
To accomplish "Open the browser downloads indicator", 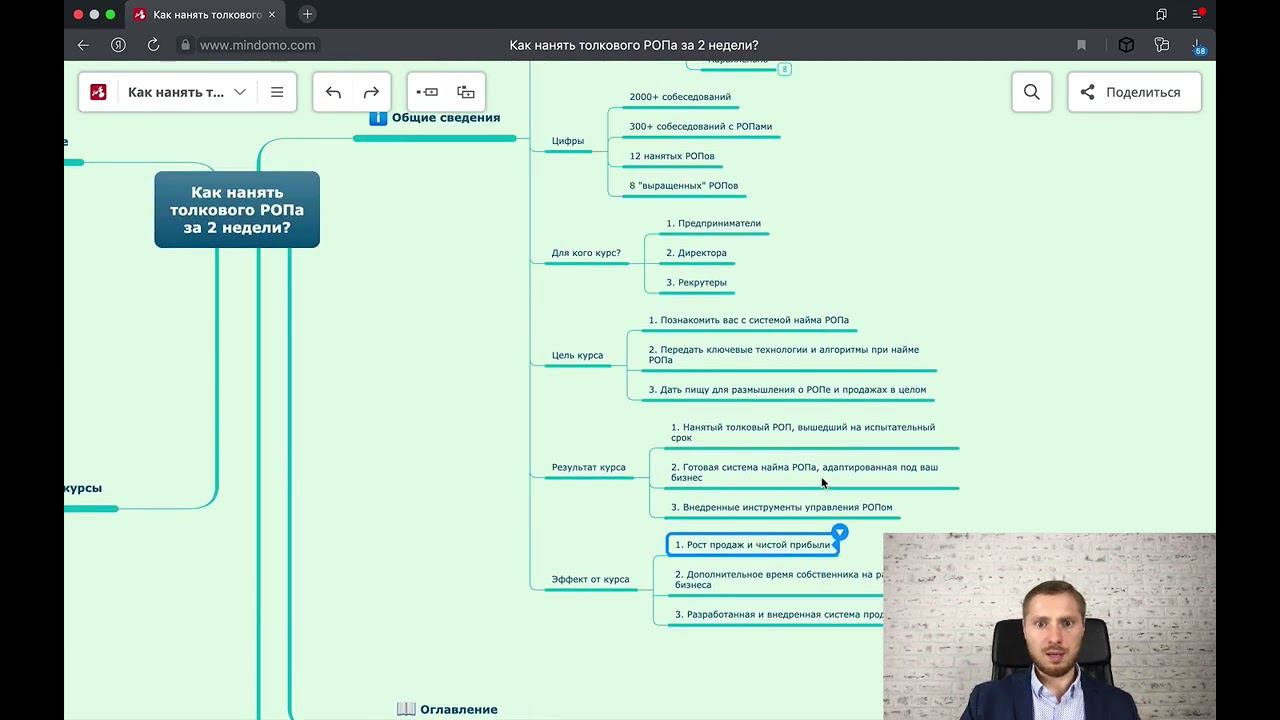I will [x=1198, y=46].
